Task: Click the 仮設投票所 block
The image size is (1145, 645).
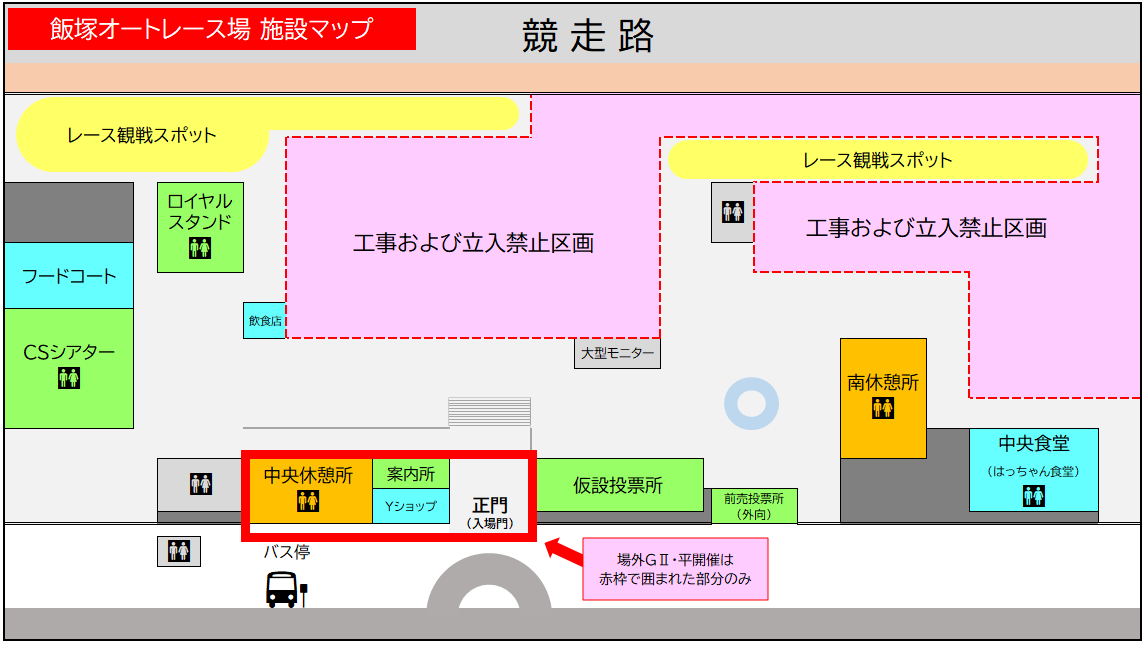Action: 619,485
